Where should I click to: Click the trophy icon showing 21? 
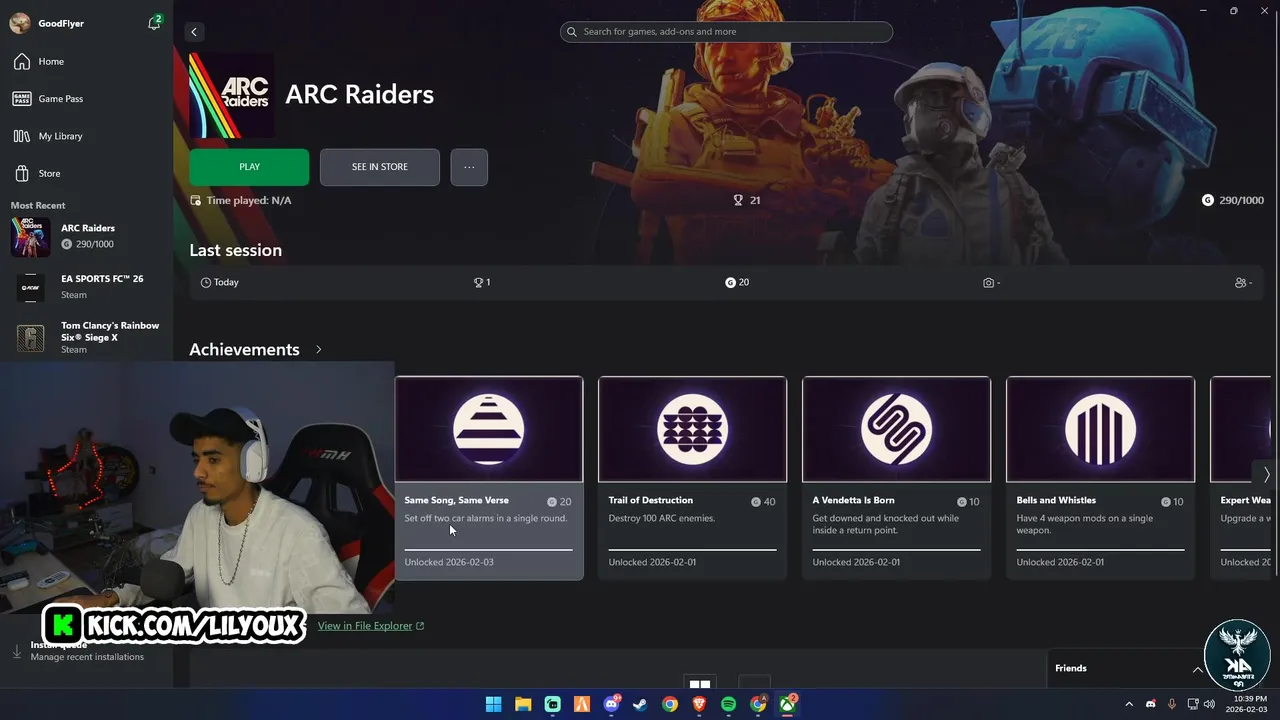tap(738, 200)
